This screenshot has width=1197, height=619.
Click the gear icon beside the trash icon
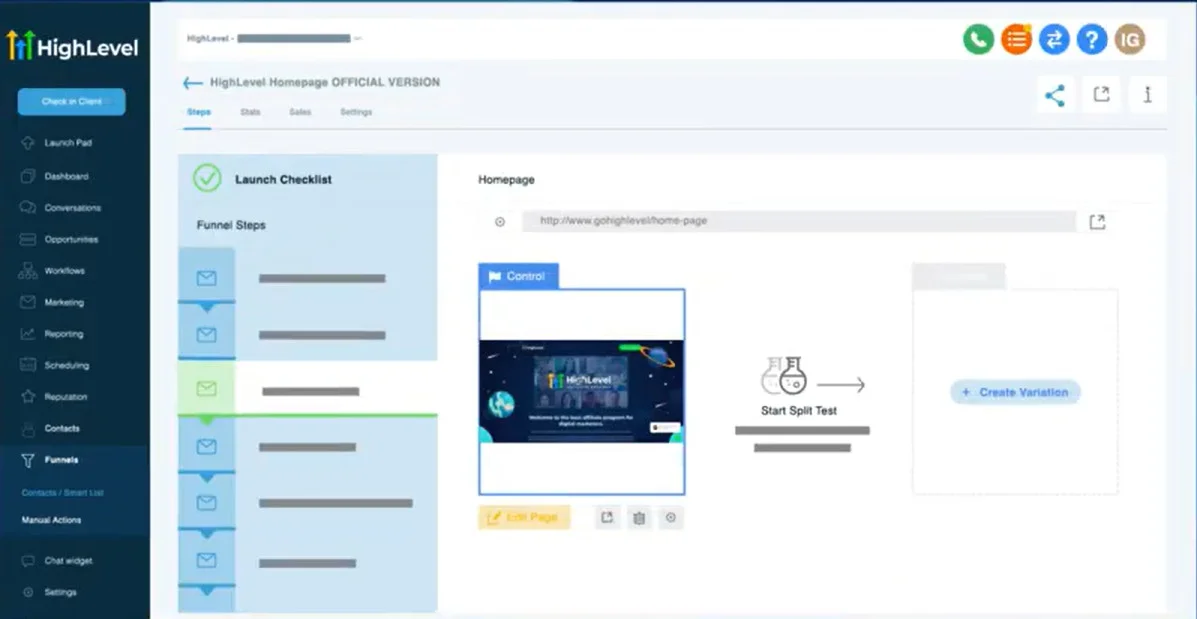[x=671, y=517]
